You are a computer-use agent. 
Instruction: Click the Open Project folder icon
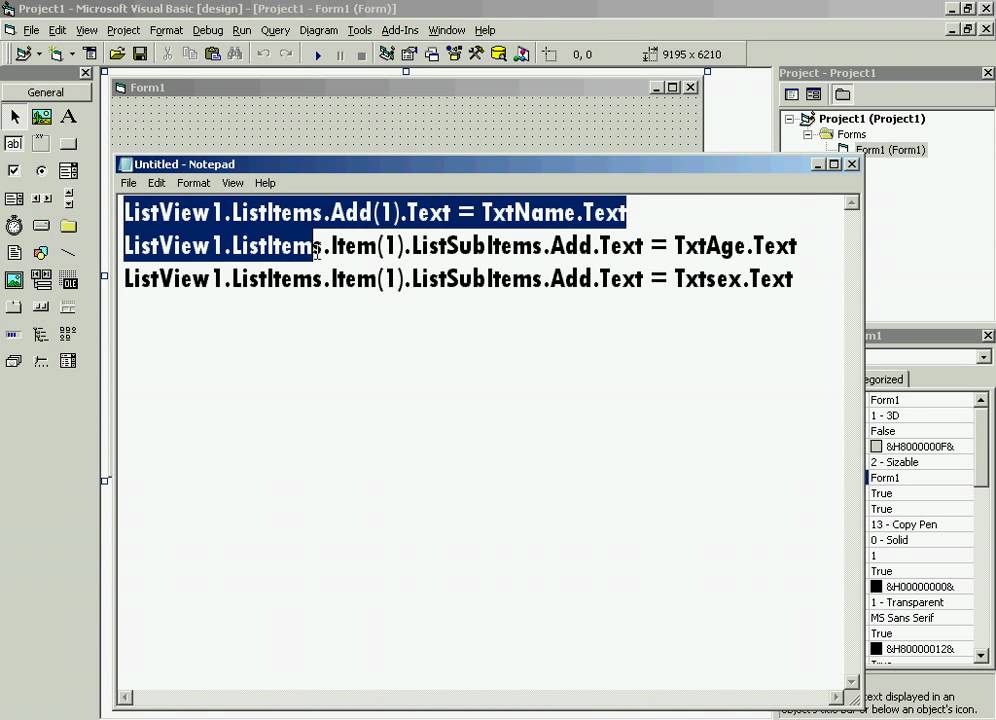[x=117, y=54]
